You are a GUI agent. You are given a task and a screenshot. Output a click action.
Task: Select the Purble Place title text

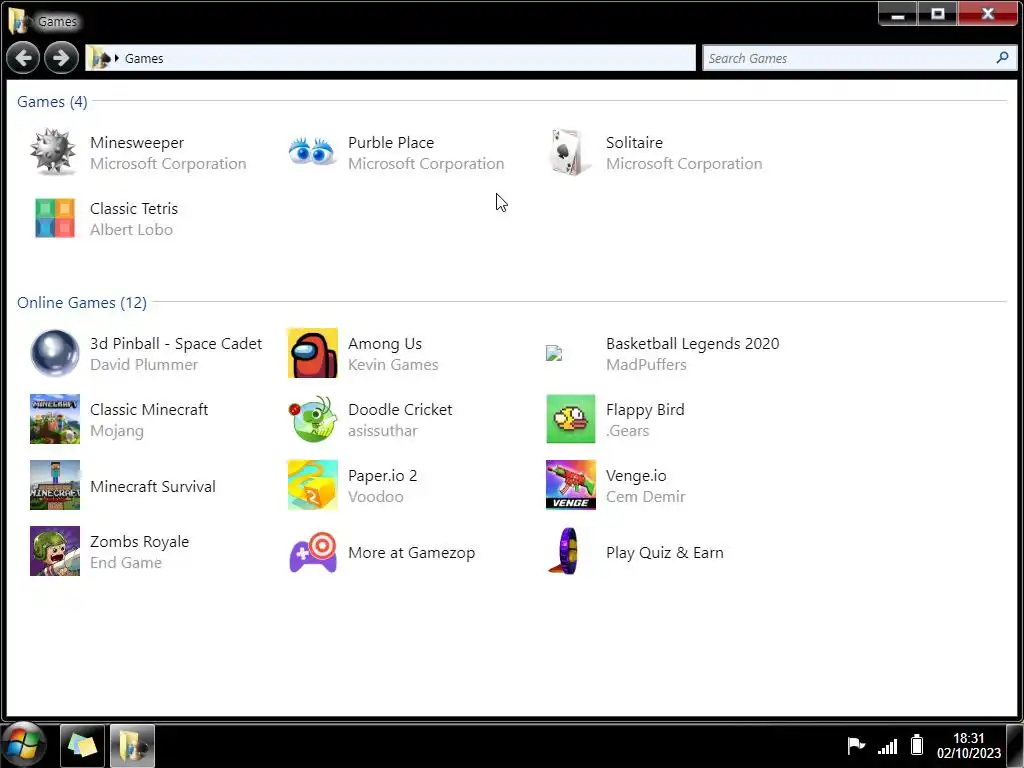click(x=391, y=142)
